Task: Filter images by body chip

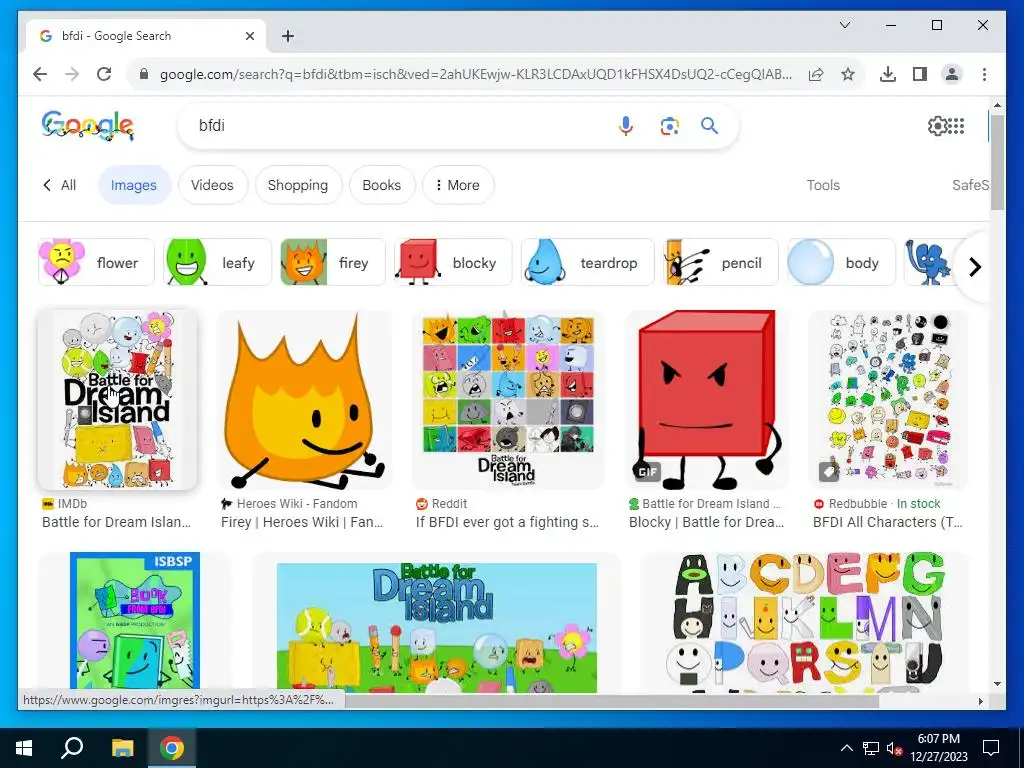Action: coord(841,263)
